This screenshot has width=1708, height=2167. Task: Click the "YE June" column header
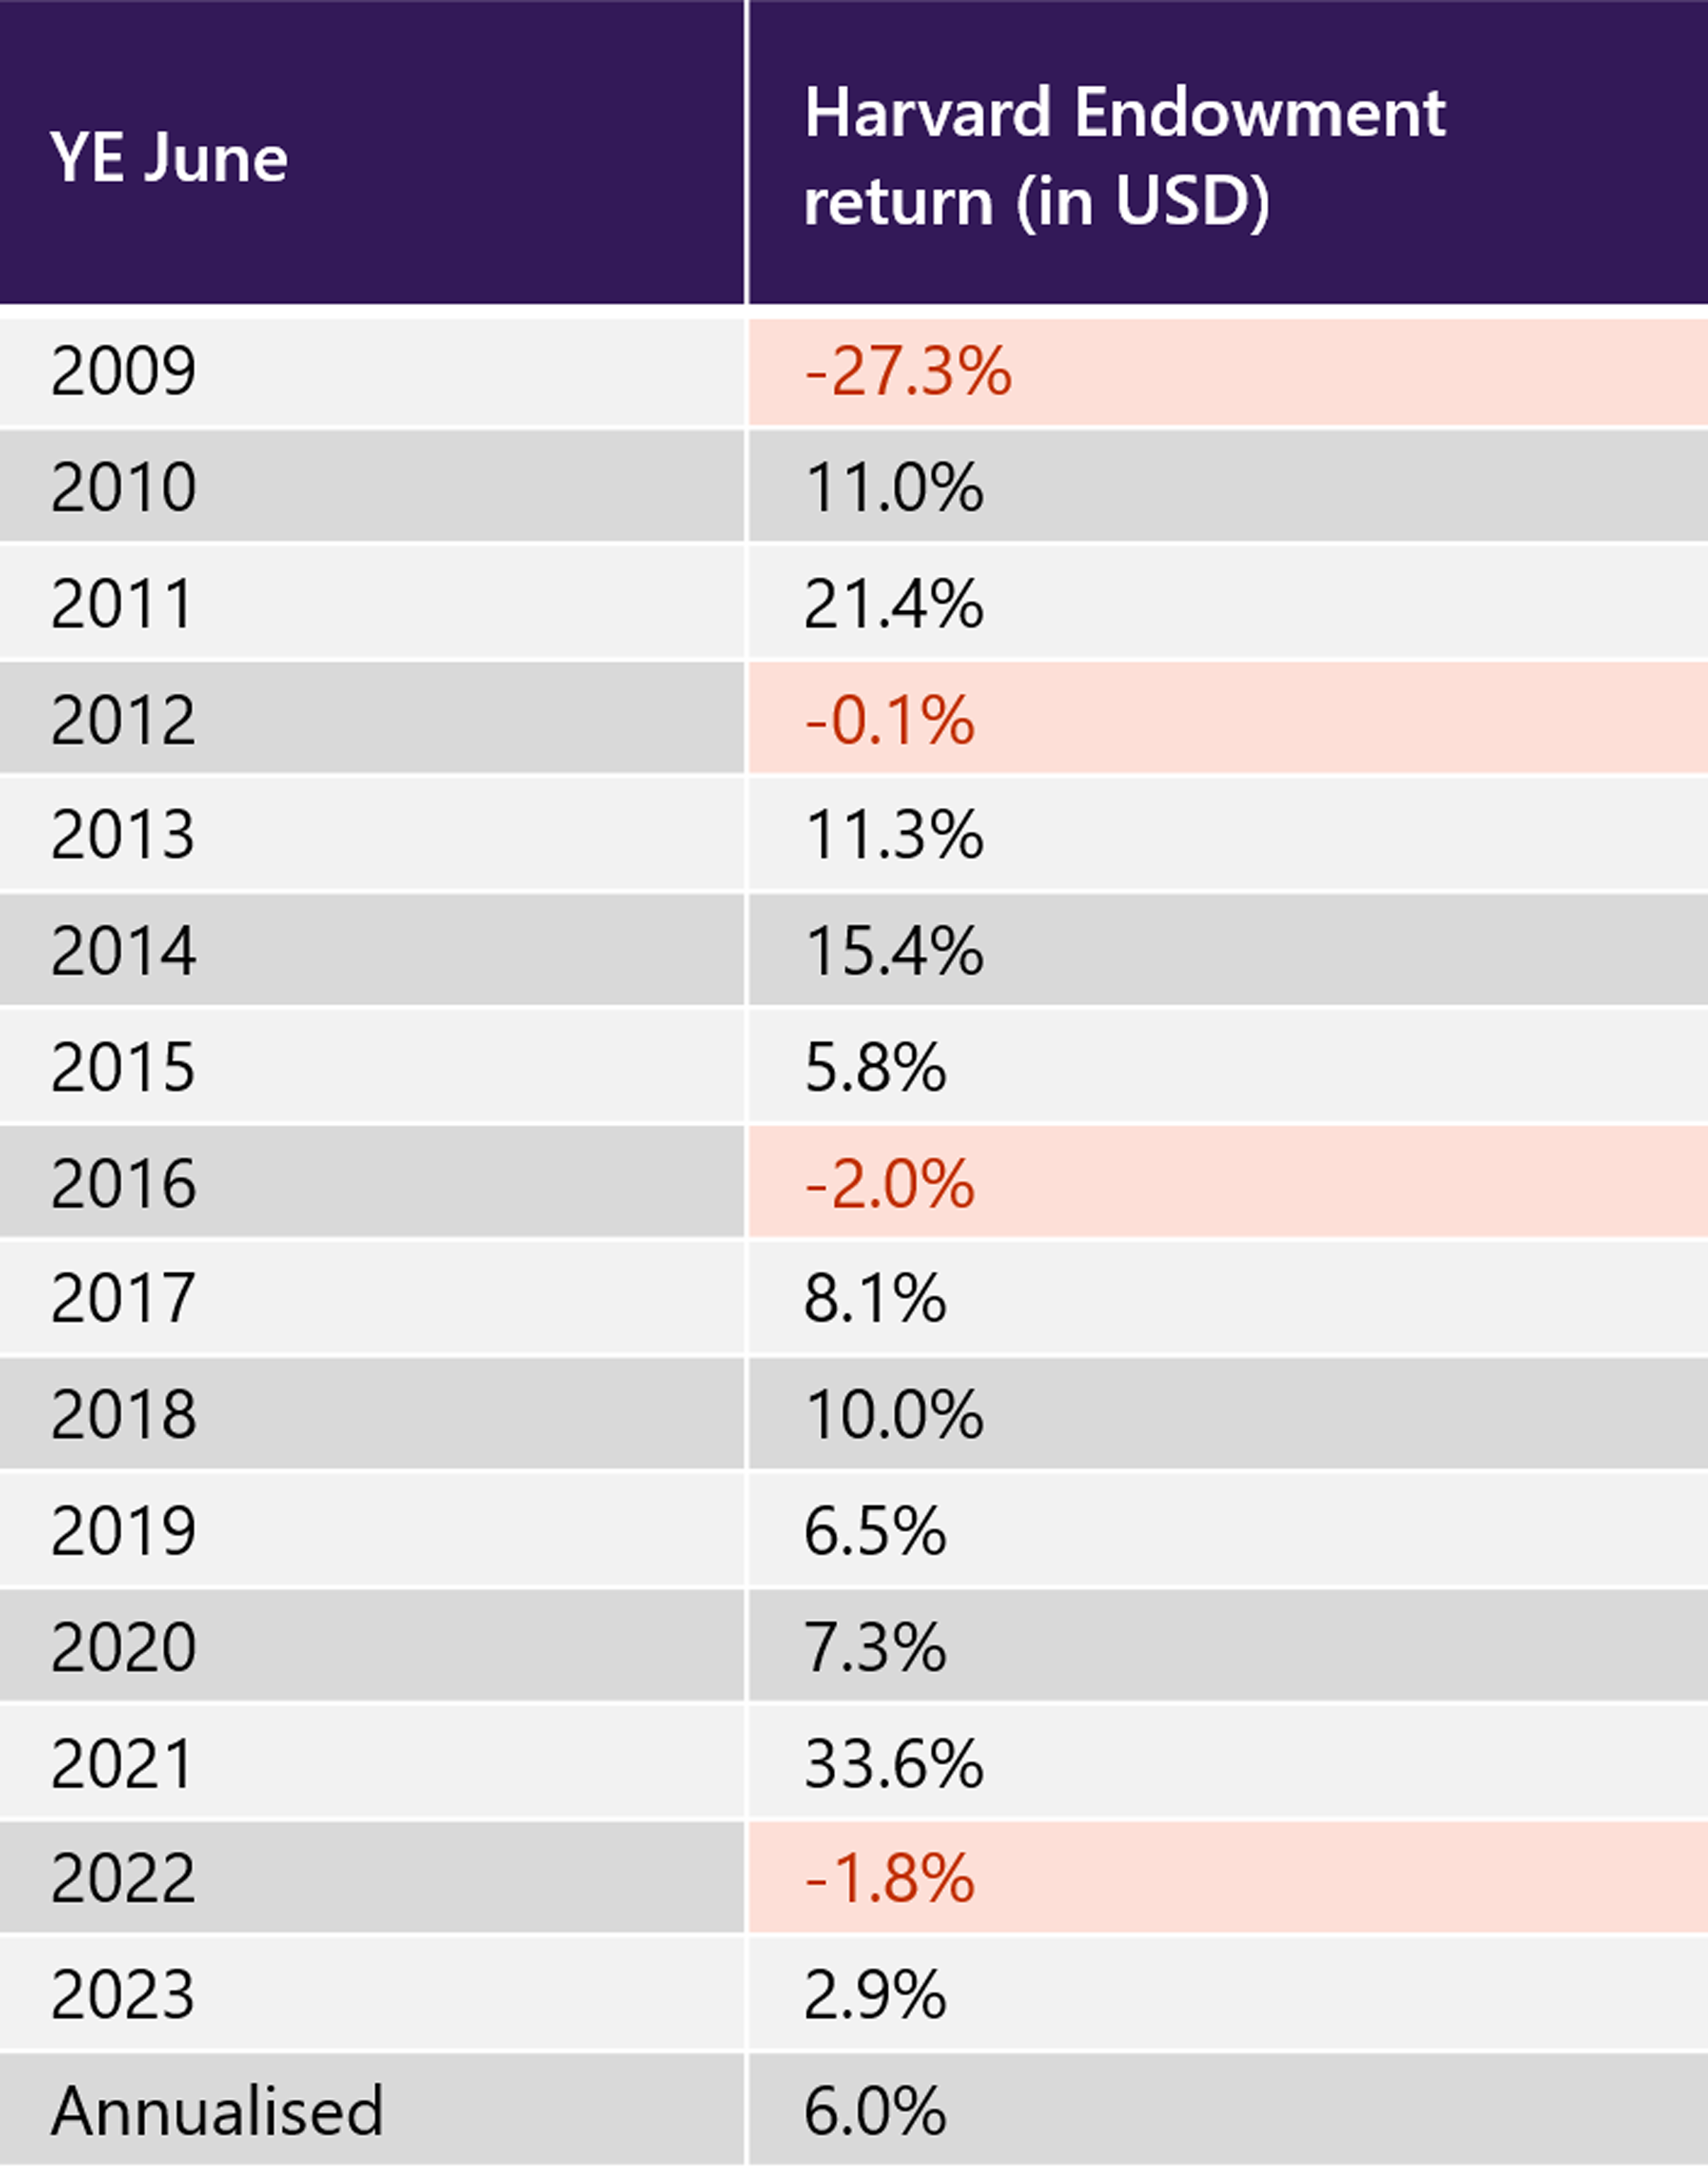(170, 158)
